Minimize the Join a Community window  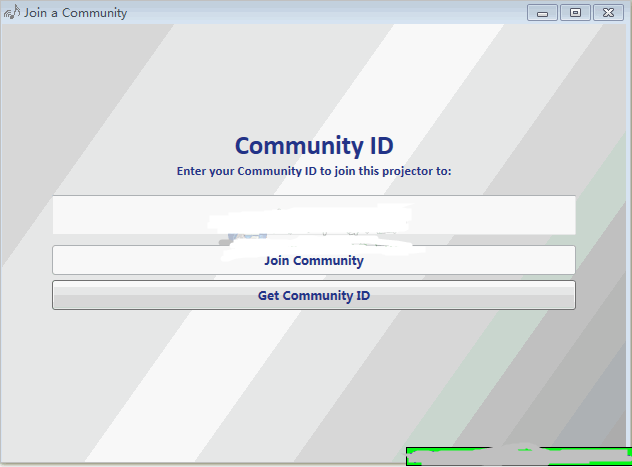(543, 13)
